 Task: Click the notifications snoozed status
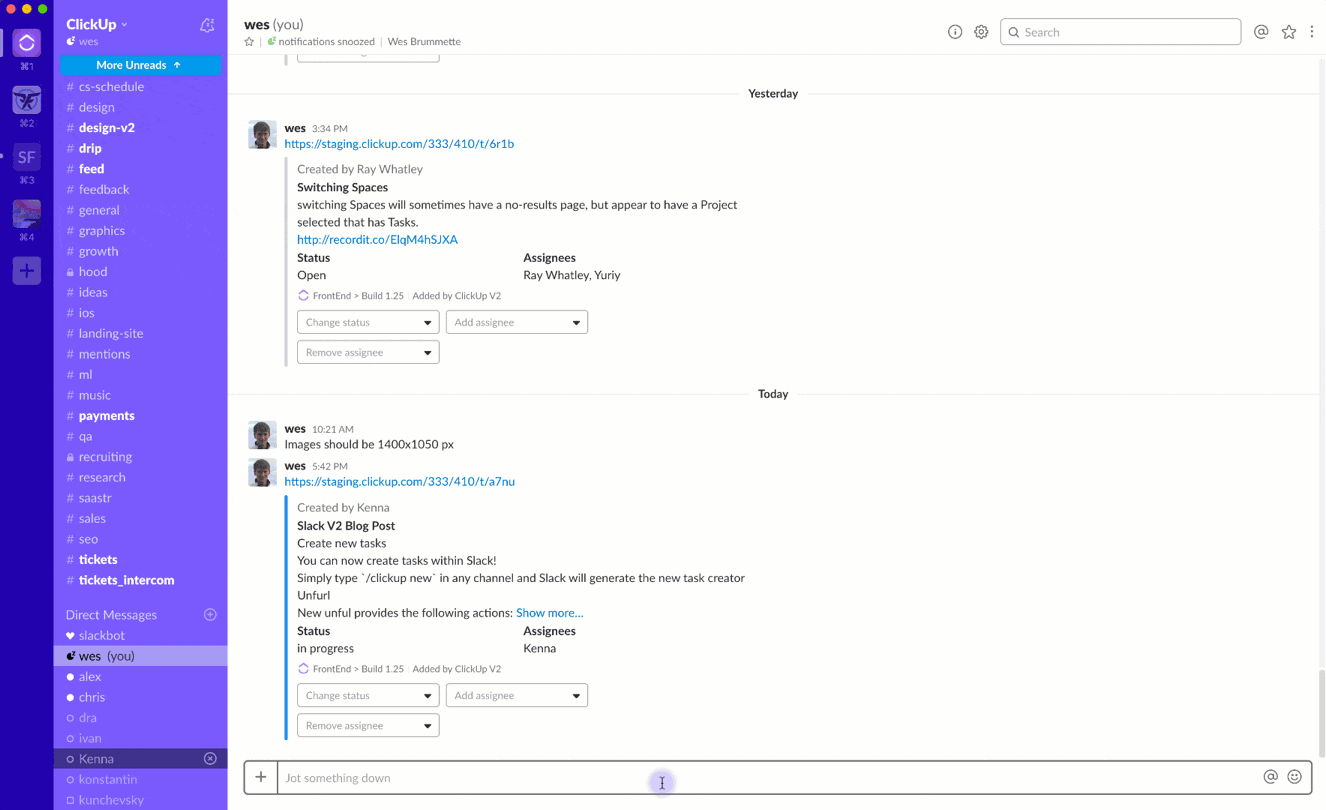pos(321,42)
